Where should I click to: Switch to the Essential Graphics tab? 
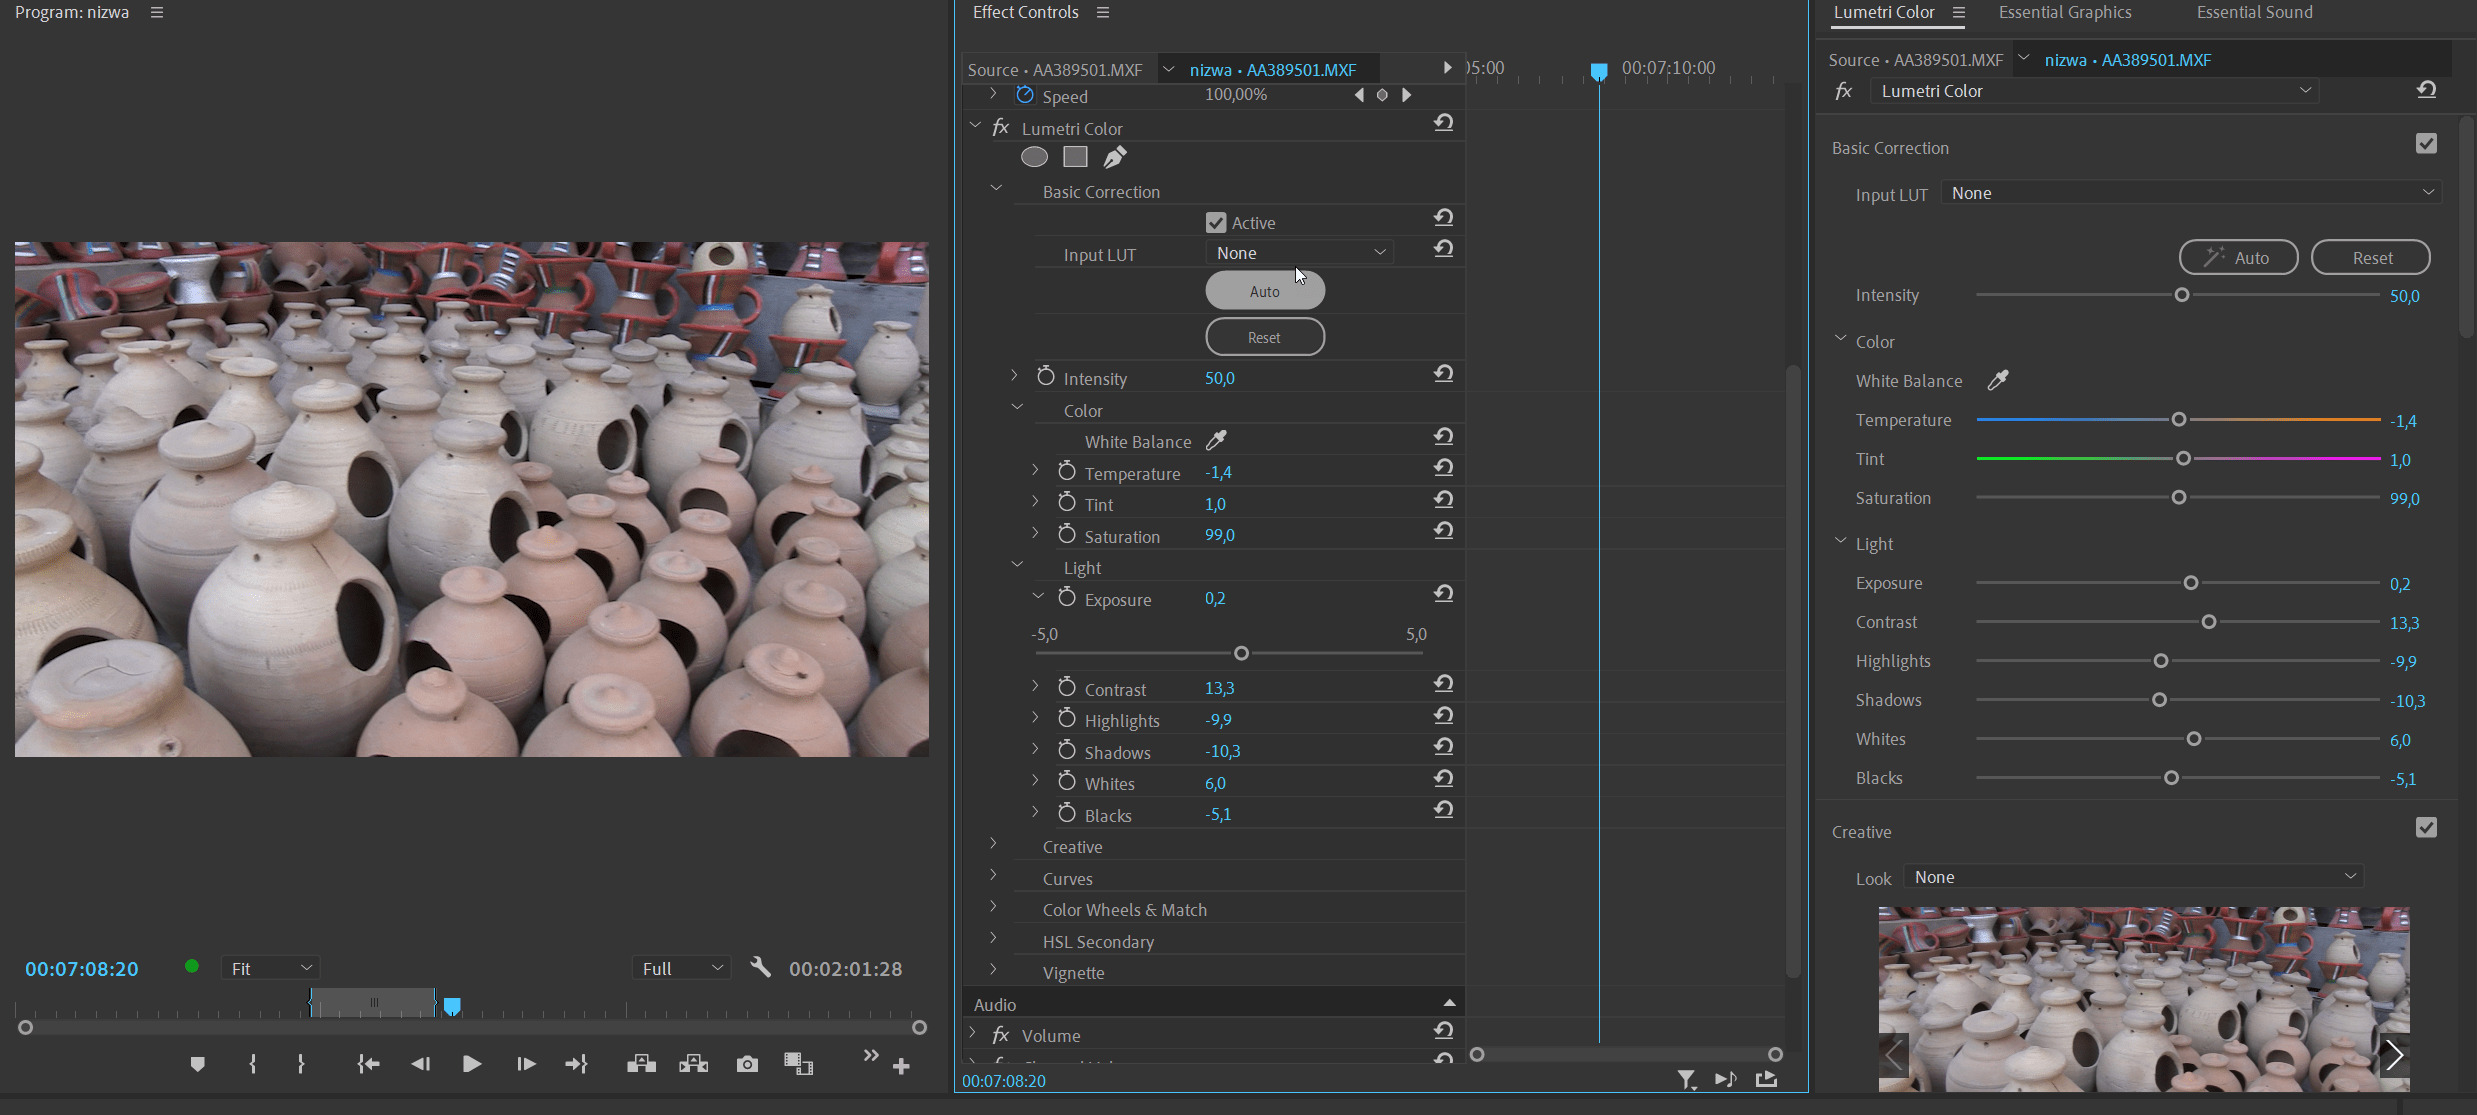2064,12
